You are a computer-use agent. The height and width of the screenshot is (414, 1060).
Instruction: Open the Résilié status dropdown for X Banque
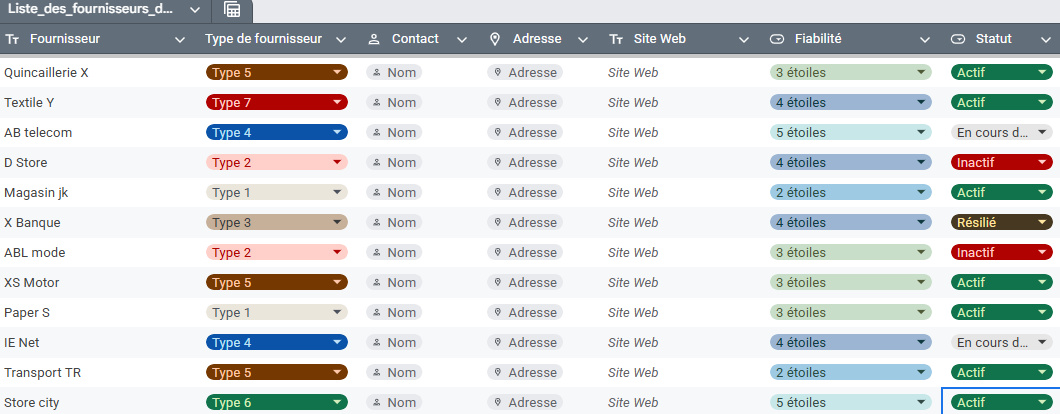(1043, 223)
